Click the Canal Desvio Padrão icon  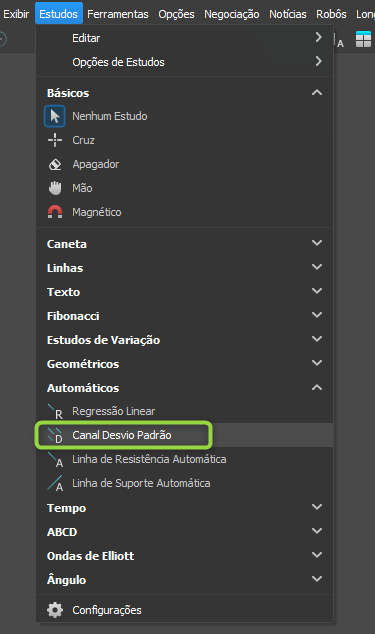tap(55, 435)
